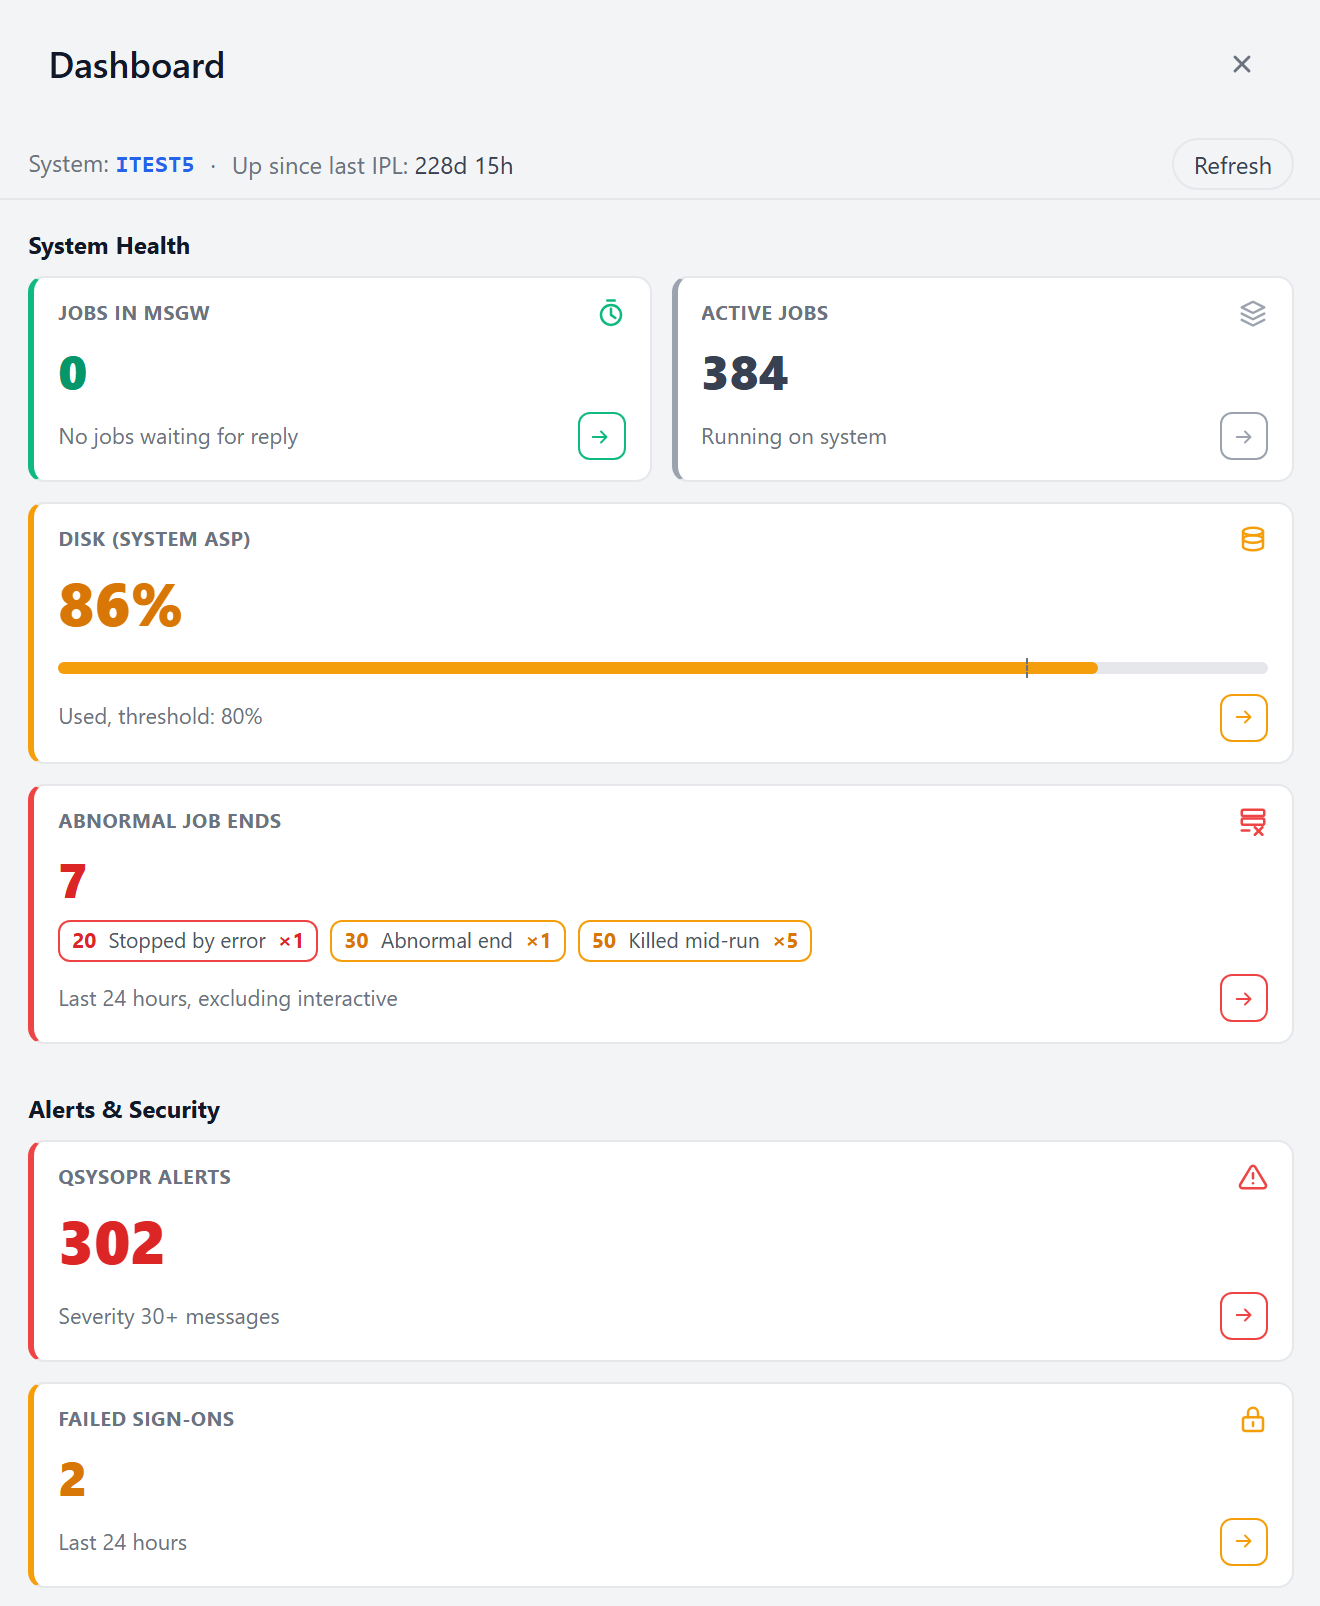1320x1606 pixels.
Task: Refresh the dashboard data
Action: click(x=1233, y=165)
